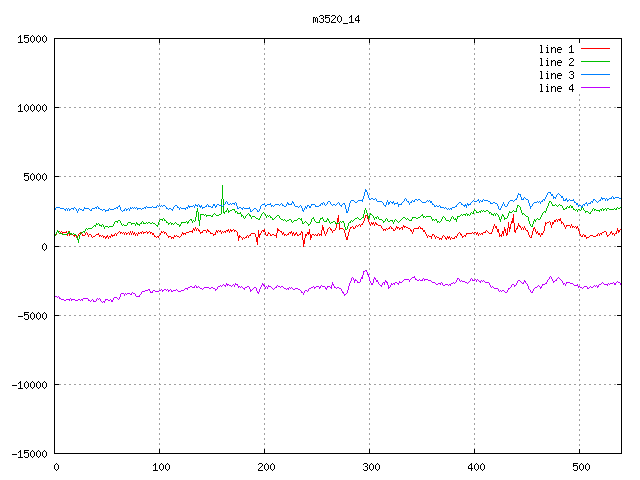Screen dimensions: 640x480
Task: Click the green line 2 legend sample
Action: pos(596,62)
